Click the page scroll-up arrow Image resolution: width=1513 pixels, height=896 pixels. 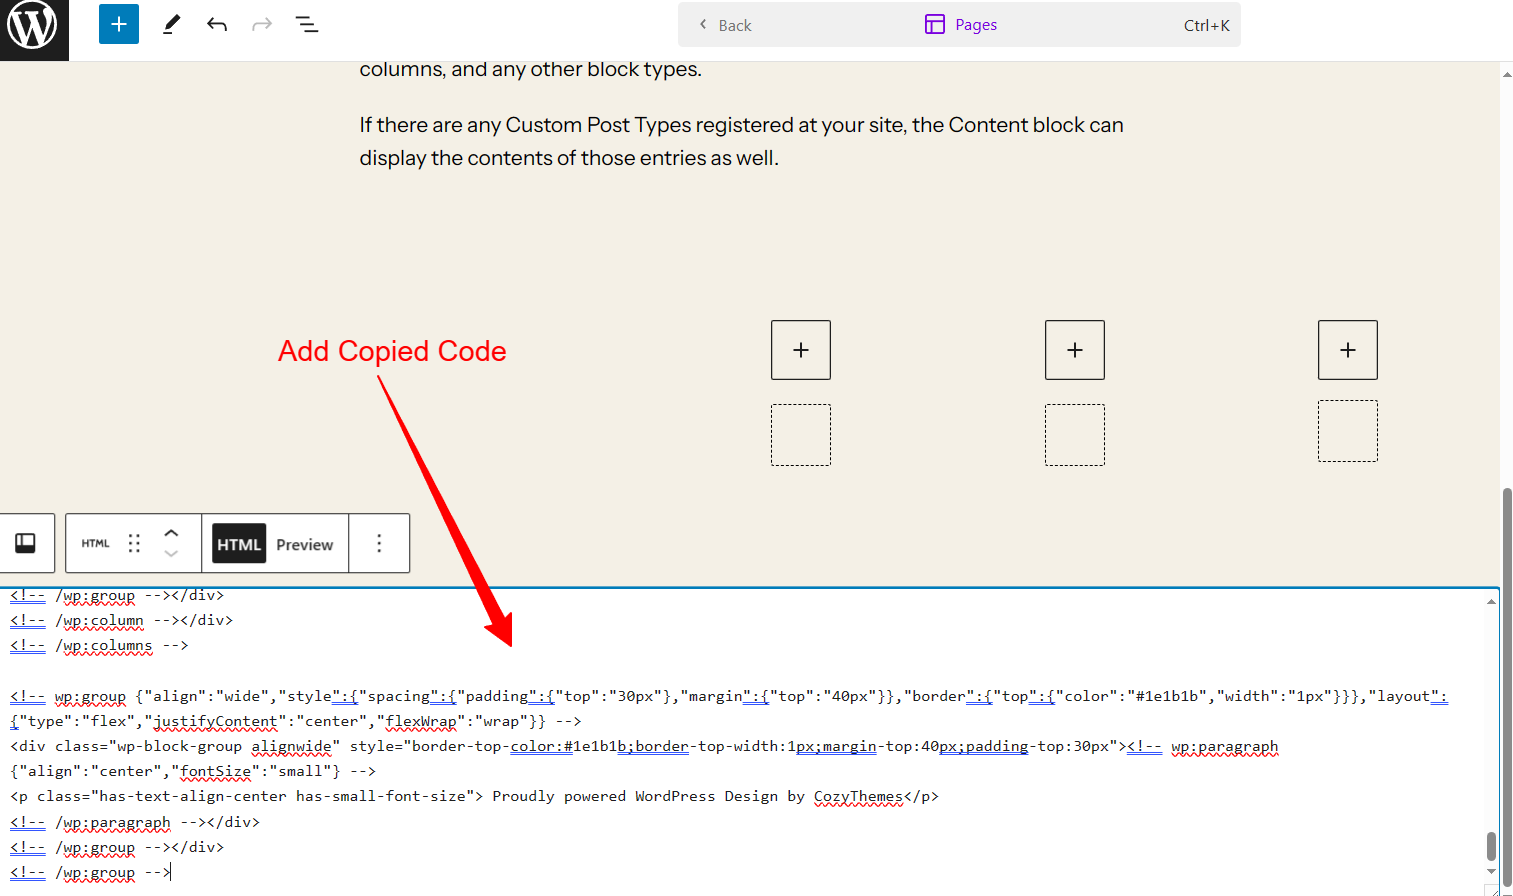[1507, 74]
